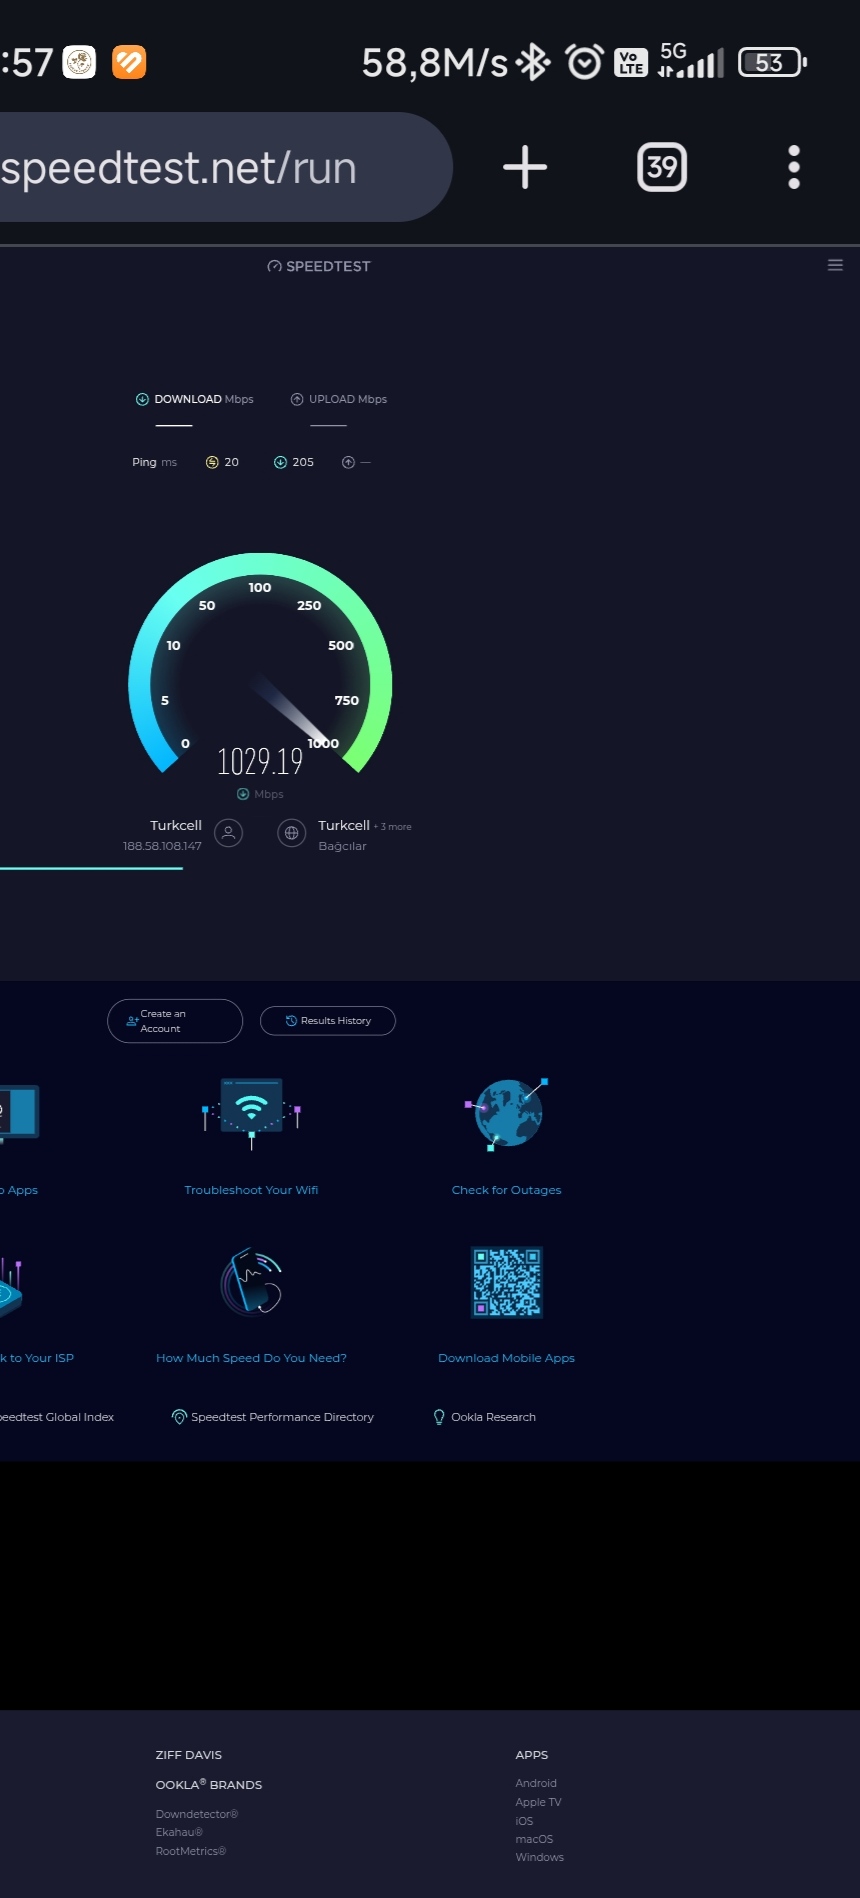Screen dimensions: 860x1898
Task: Click the 5G signal strength icon
Action: (691, 61)
